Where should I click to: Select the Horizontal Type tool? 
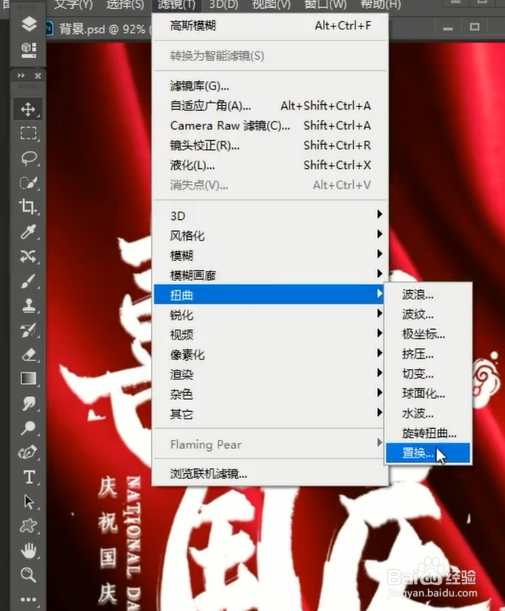point(28,477)
